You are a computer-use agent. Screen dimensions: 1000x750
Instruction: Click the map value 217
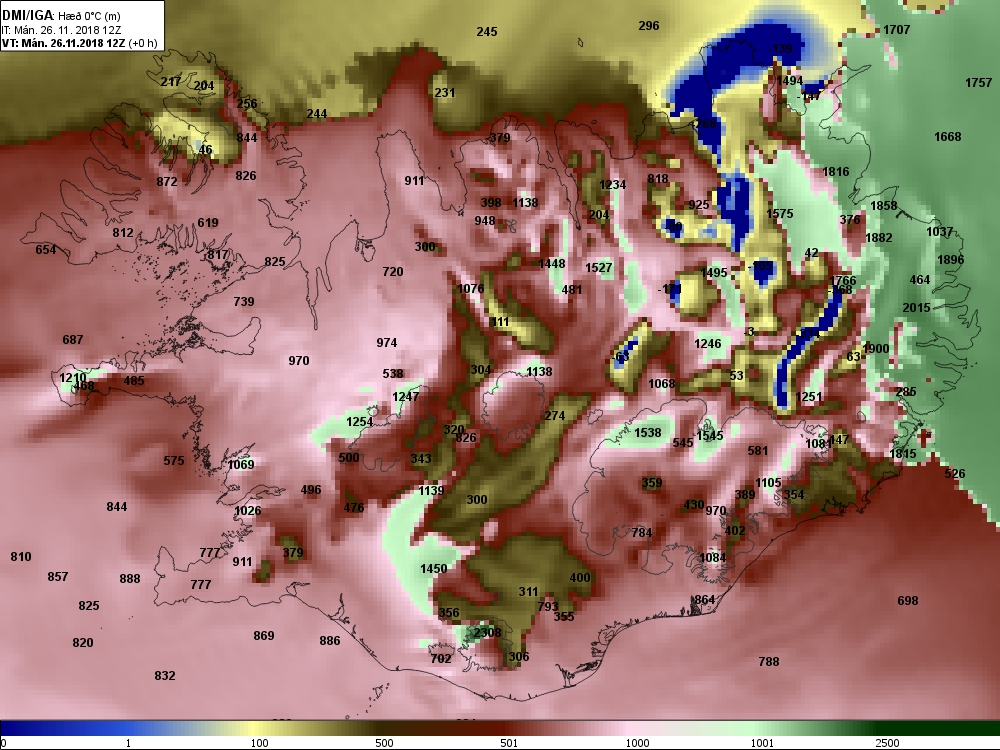pos(170,82)
